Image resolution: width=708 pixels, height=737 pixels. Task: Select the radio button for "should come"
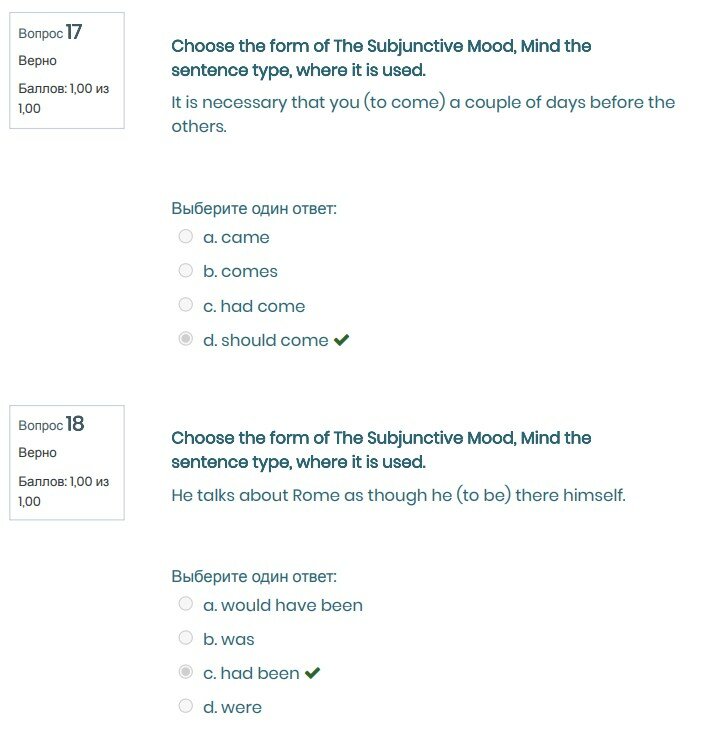pos(186,340)
